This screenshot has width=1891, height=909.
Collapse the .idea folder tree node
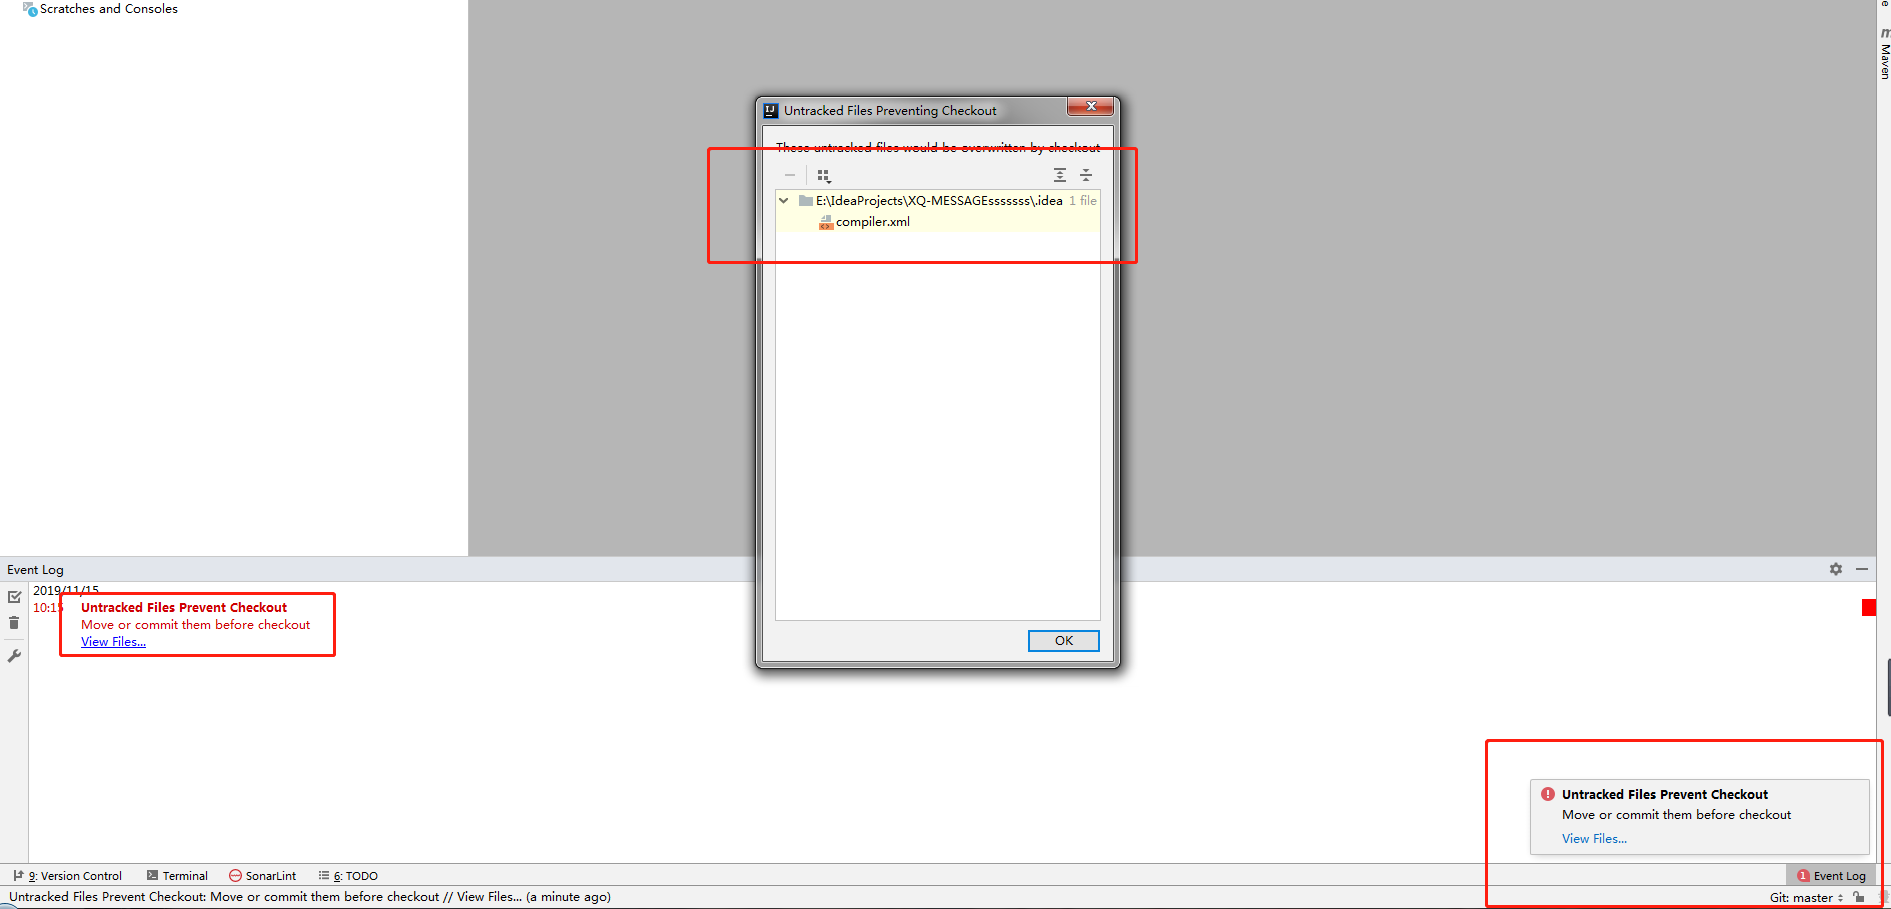(x=784, y=200)
